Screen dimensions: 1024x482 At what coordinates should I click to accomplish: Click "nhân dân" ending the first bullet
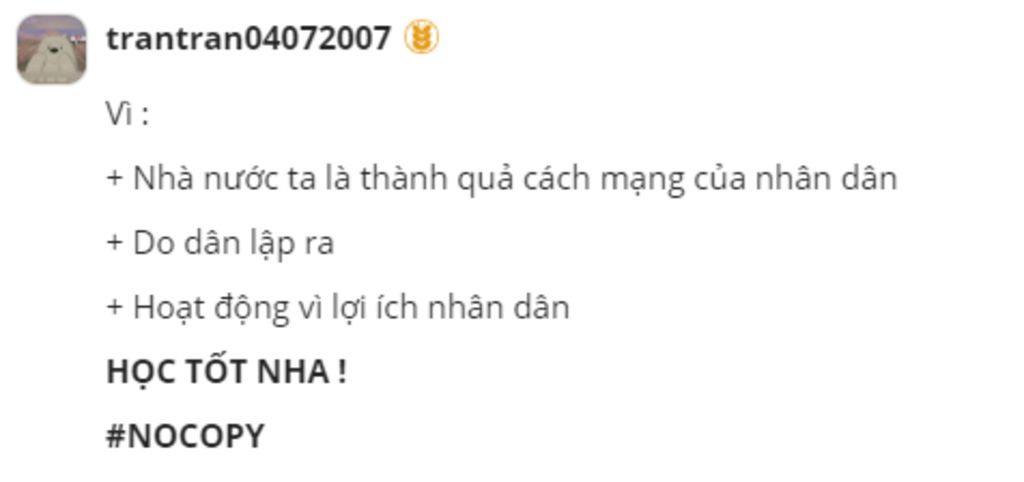click(x=826, y=179)
